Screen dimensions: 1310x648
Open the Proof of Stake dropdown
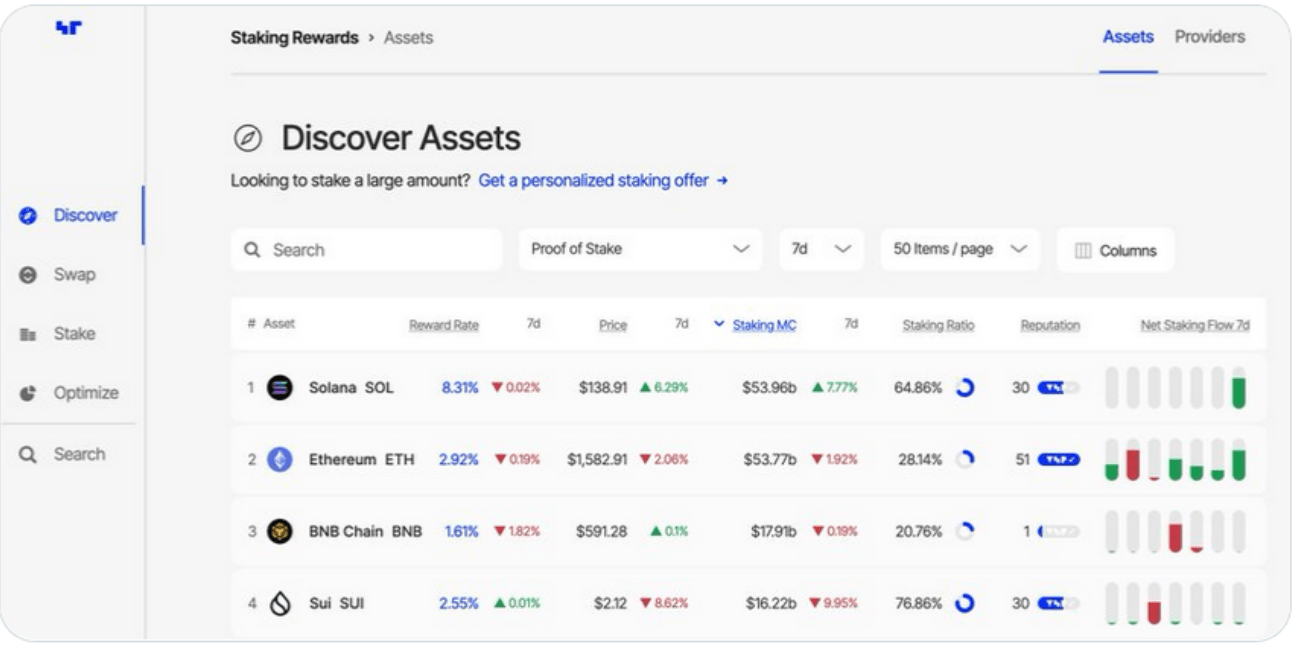point(640,250)
